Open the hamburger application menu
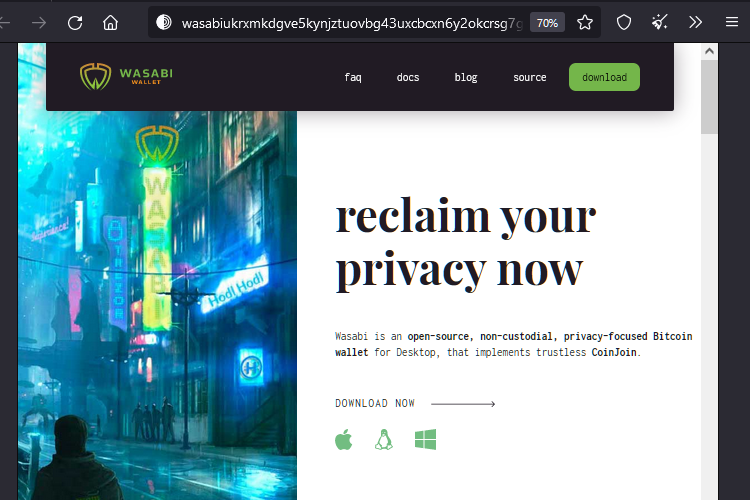Screen dimensions: 750x500 (731, 22)
